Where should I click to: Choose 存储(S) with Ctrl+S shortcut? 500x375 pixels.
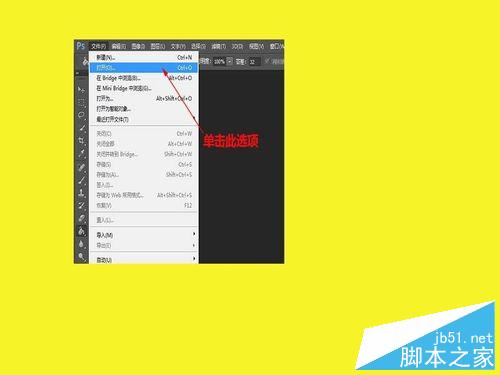144,164
